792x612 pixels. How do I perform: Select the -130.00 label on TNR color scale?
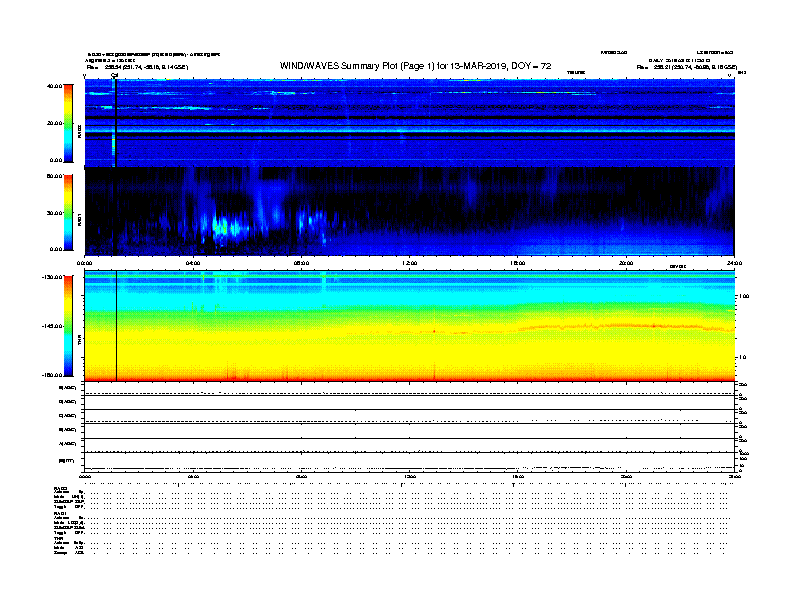click(x=53, y=277)
